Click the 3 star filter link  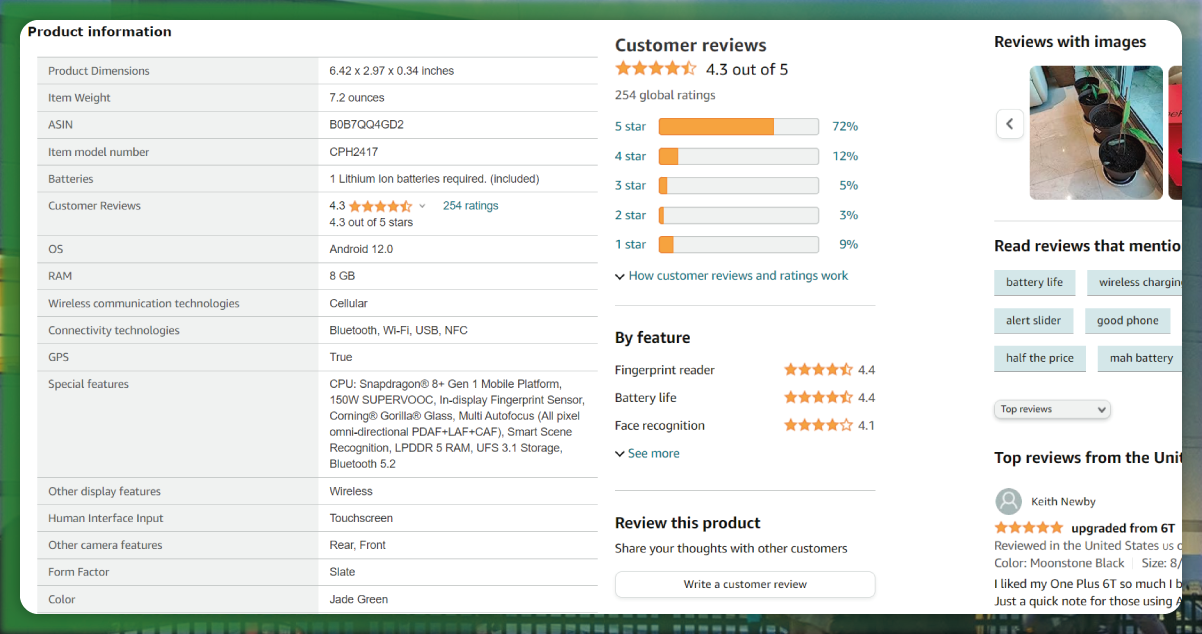[630, 185]
